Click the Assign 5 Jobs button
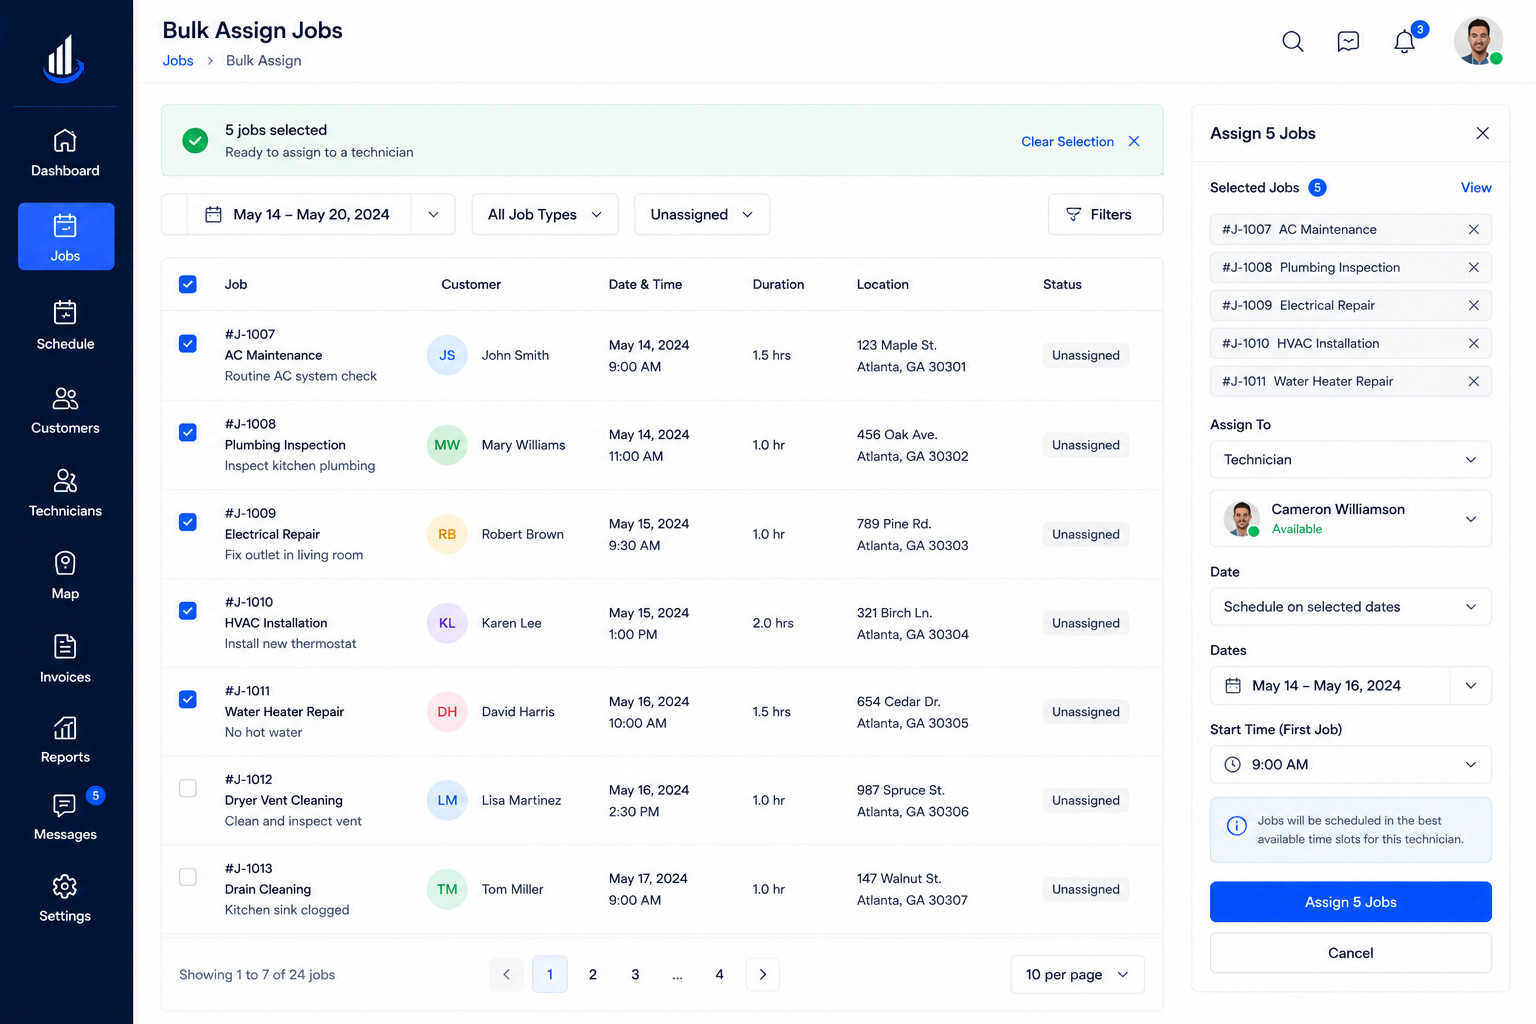Image resolution: width=1536 pixels, height=1024 pixels. (x=1350, y=901)
